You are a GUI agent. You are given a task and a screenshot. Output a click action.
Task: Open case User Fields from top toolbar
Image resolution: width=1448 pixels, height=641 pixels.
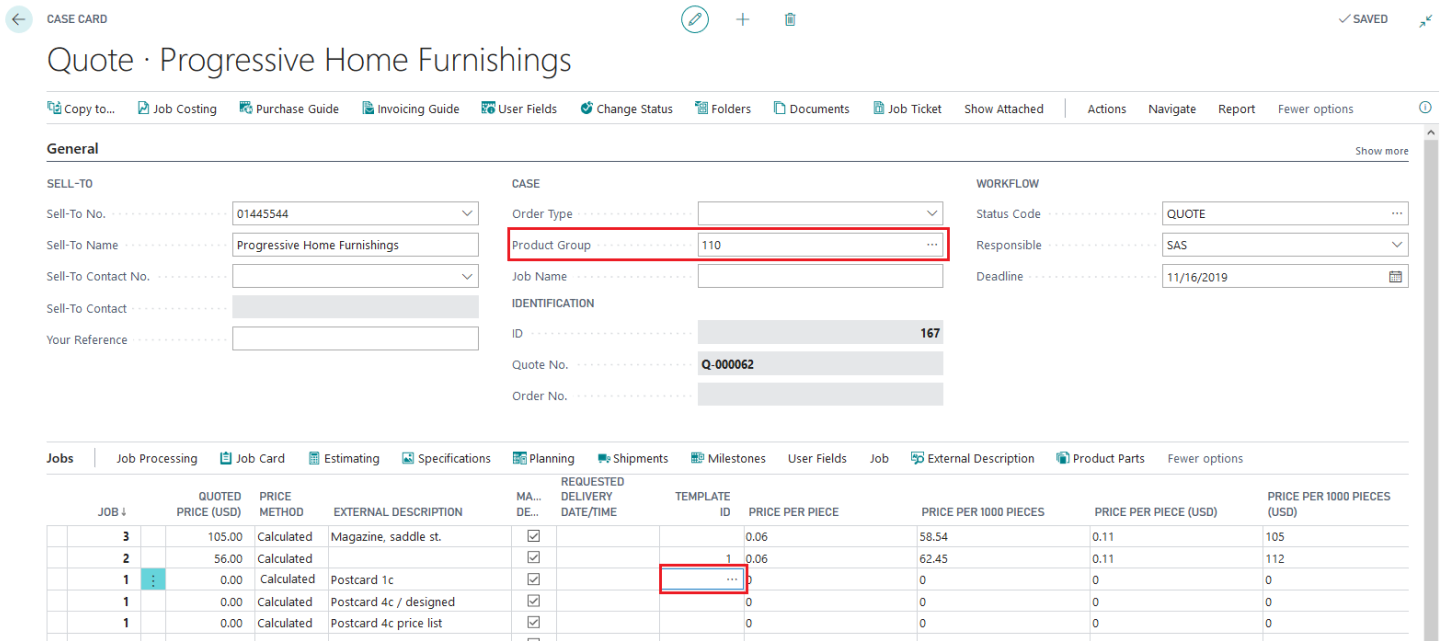click(x=519, y=109)
